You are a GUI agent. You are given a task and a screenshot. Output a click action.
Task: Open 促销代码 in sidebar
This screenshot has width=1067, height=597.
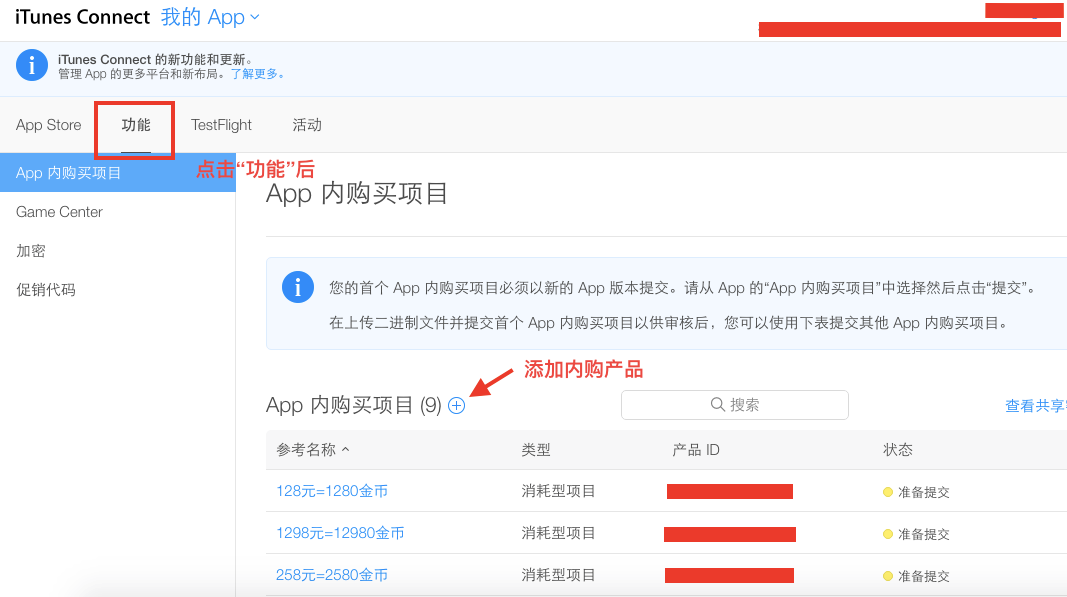pos(46,290)
